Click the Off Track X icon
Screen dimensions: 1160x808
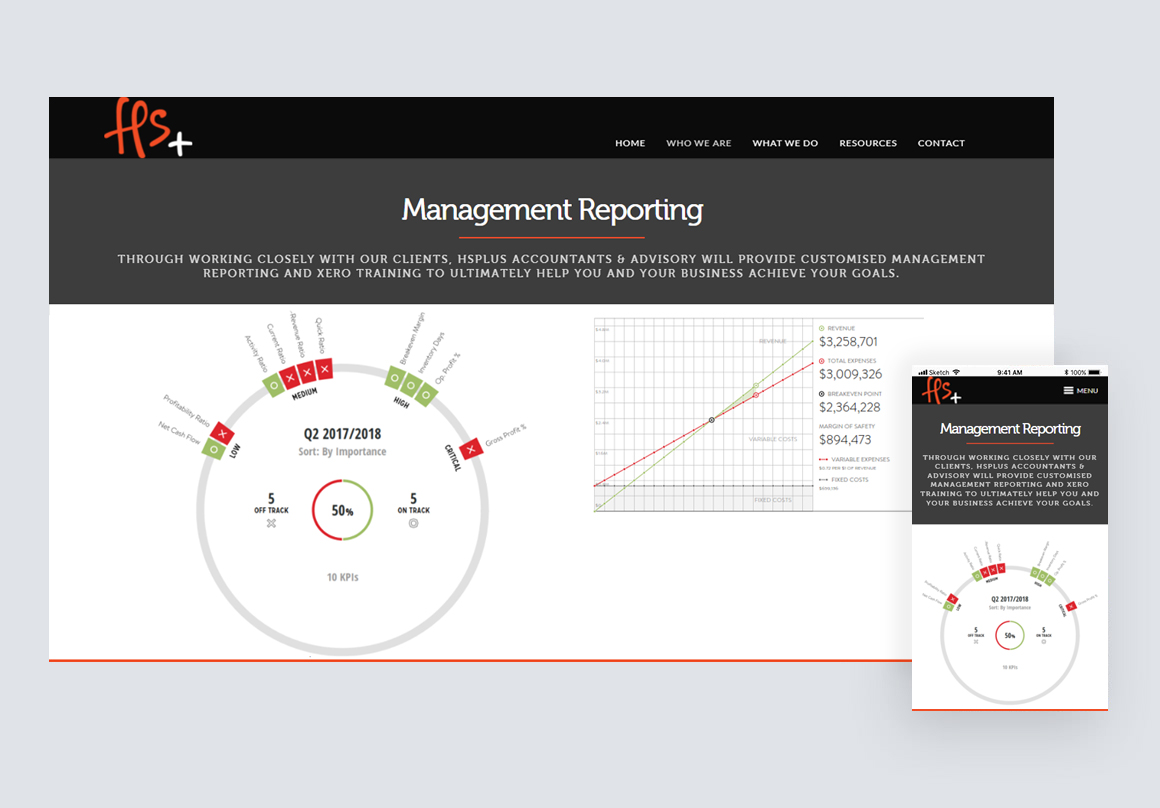coord(271,523)
